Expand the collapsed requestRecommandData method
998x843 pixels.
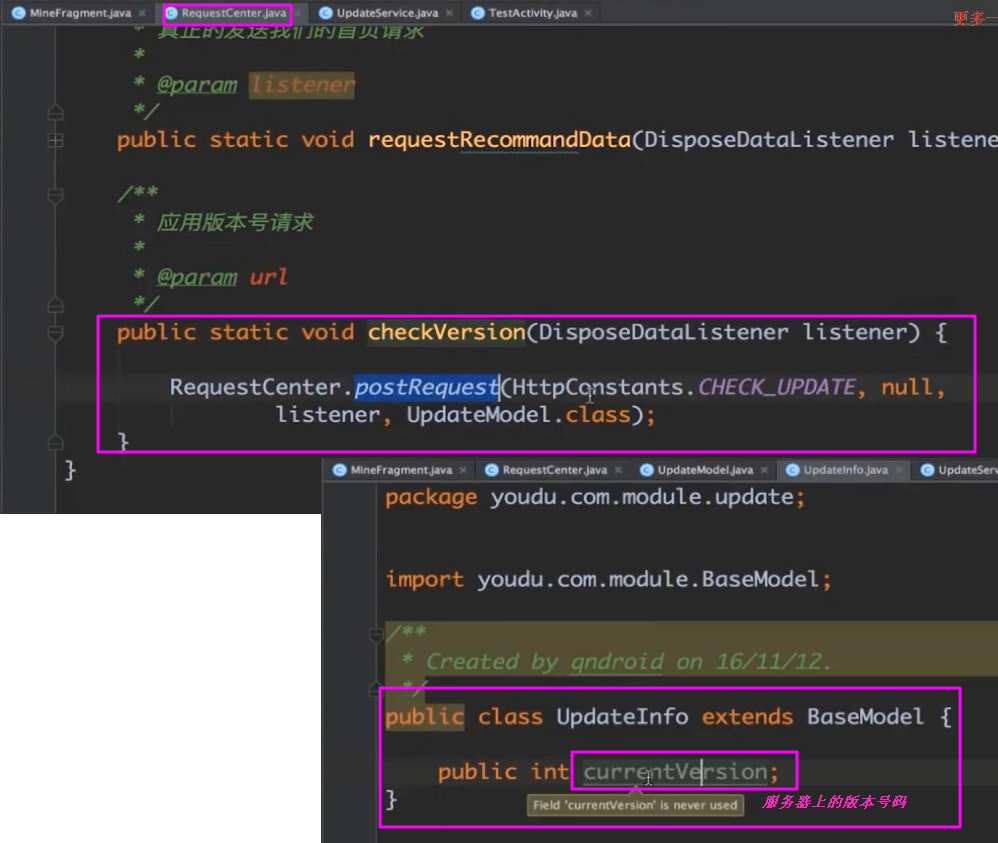pyautogui.click(x=56, y=140)
